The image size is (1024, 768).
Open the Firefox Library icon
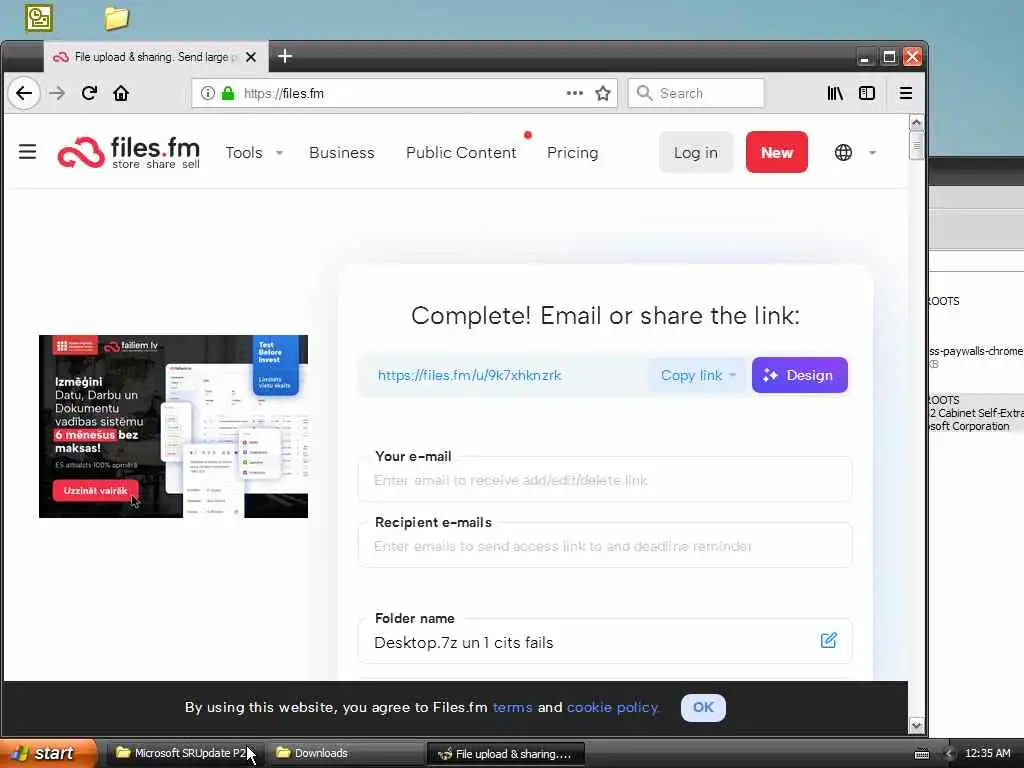pyautogui.click(x=835, y=93)
